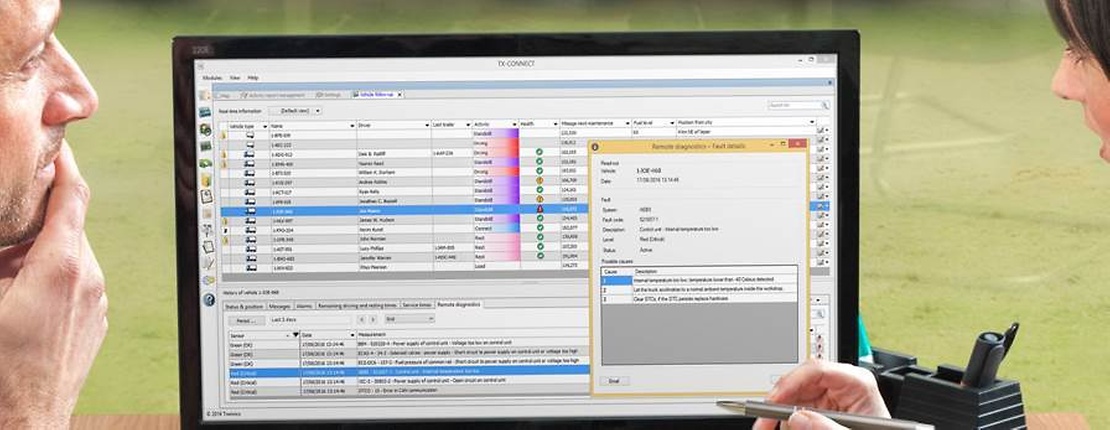Viewport: 1110px width, 430px height.
Task: Open Vehicle type column filter arrow
Action: click(264, 125)
